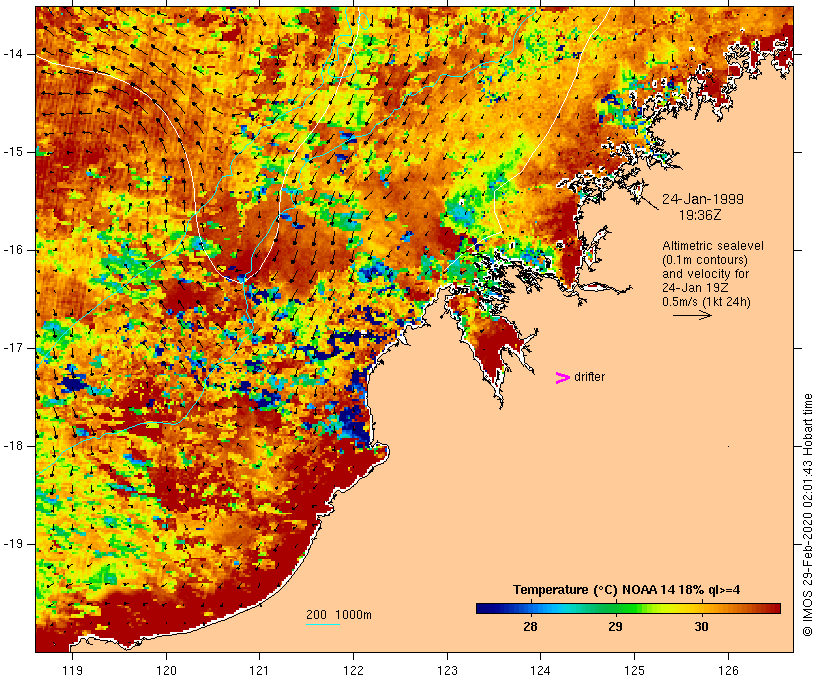Viewport: 820px width, 680px height.
Task: Click the latitude label '-14'
Action: 13,54
